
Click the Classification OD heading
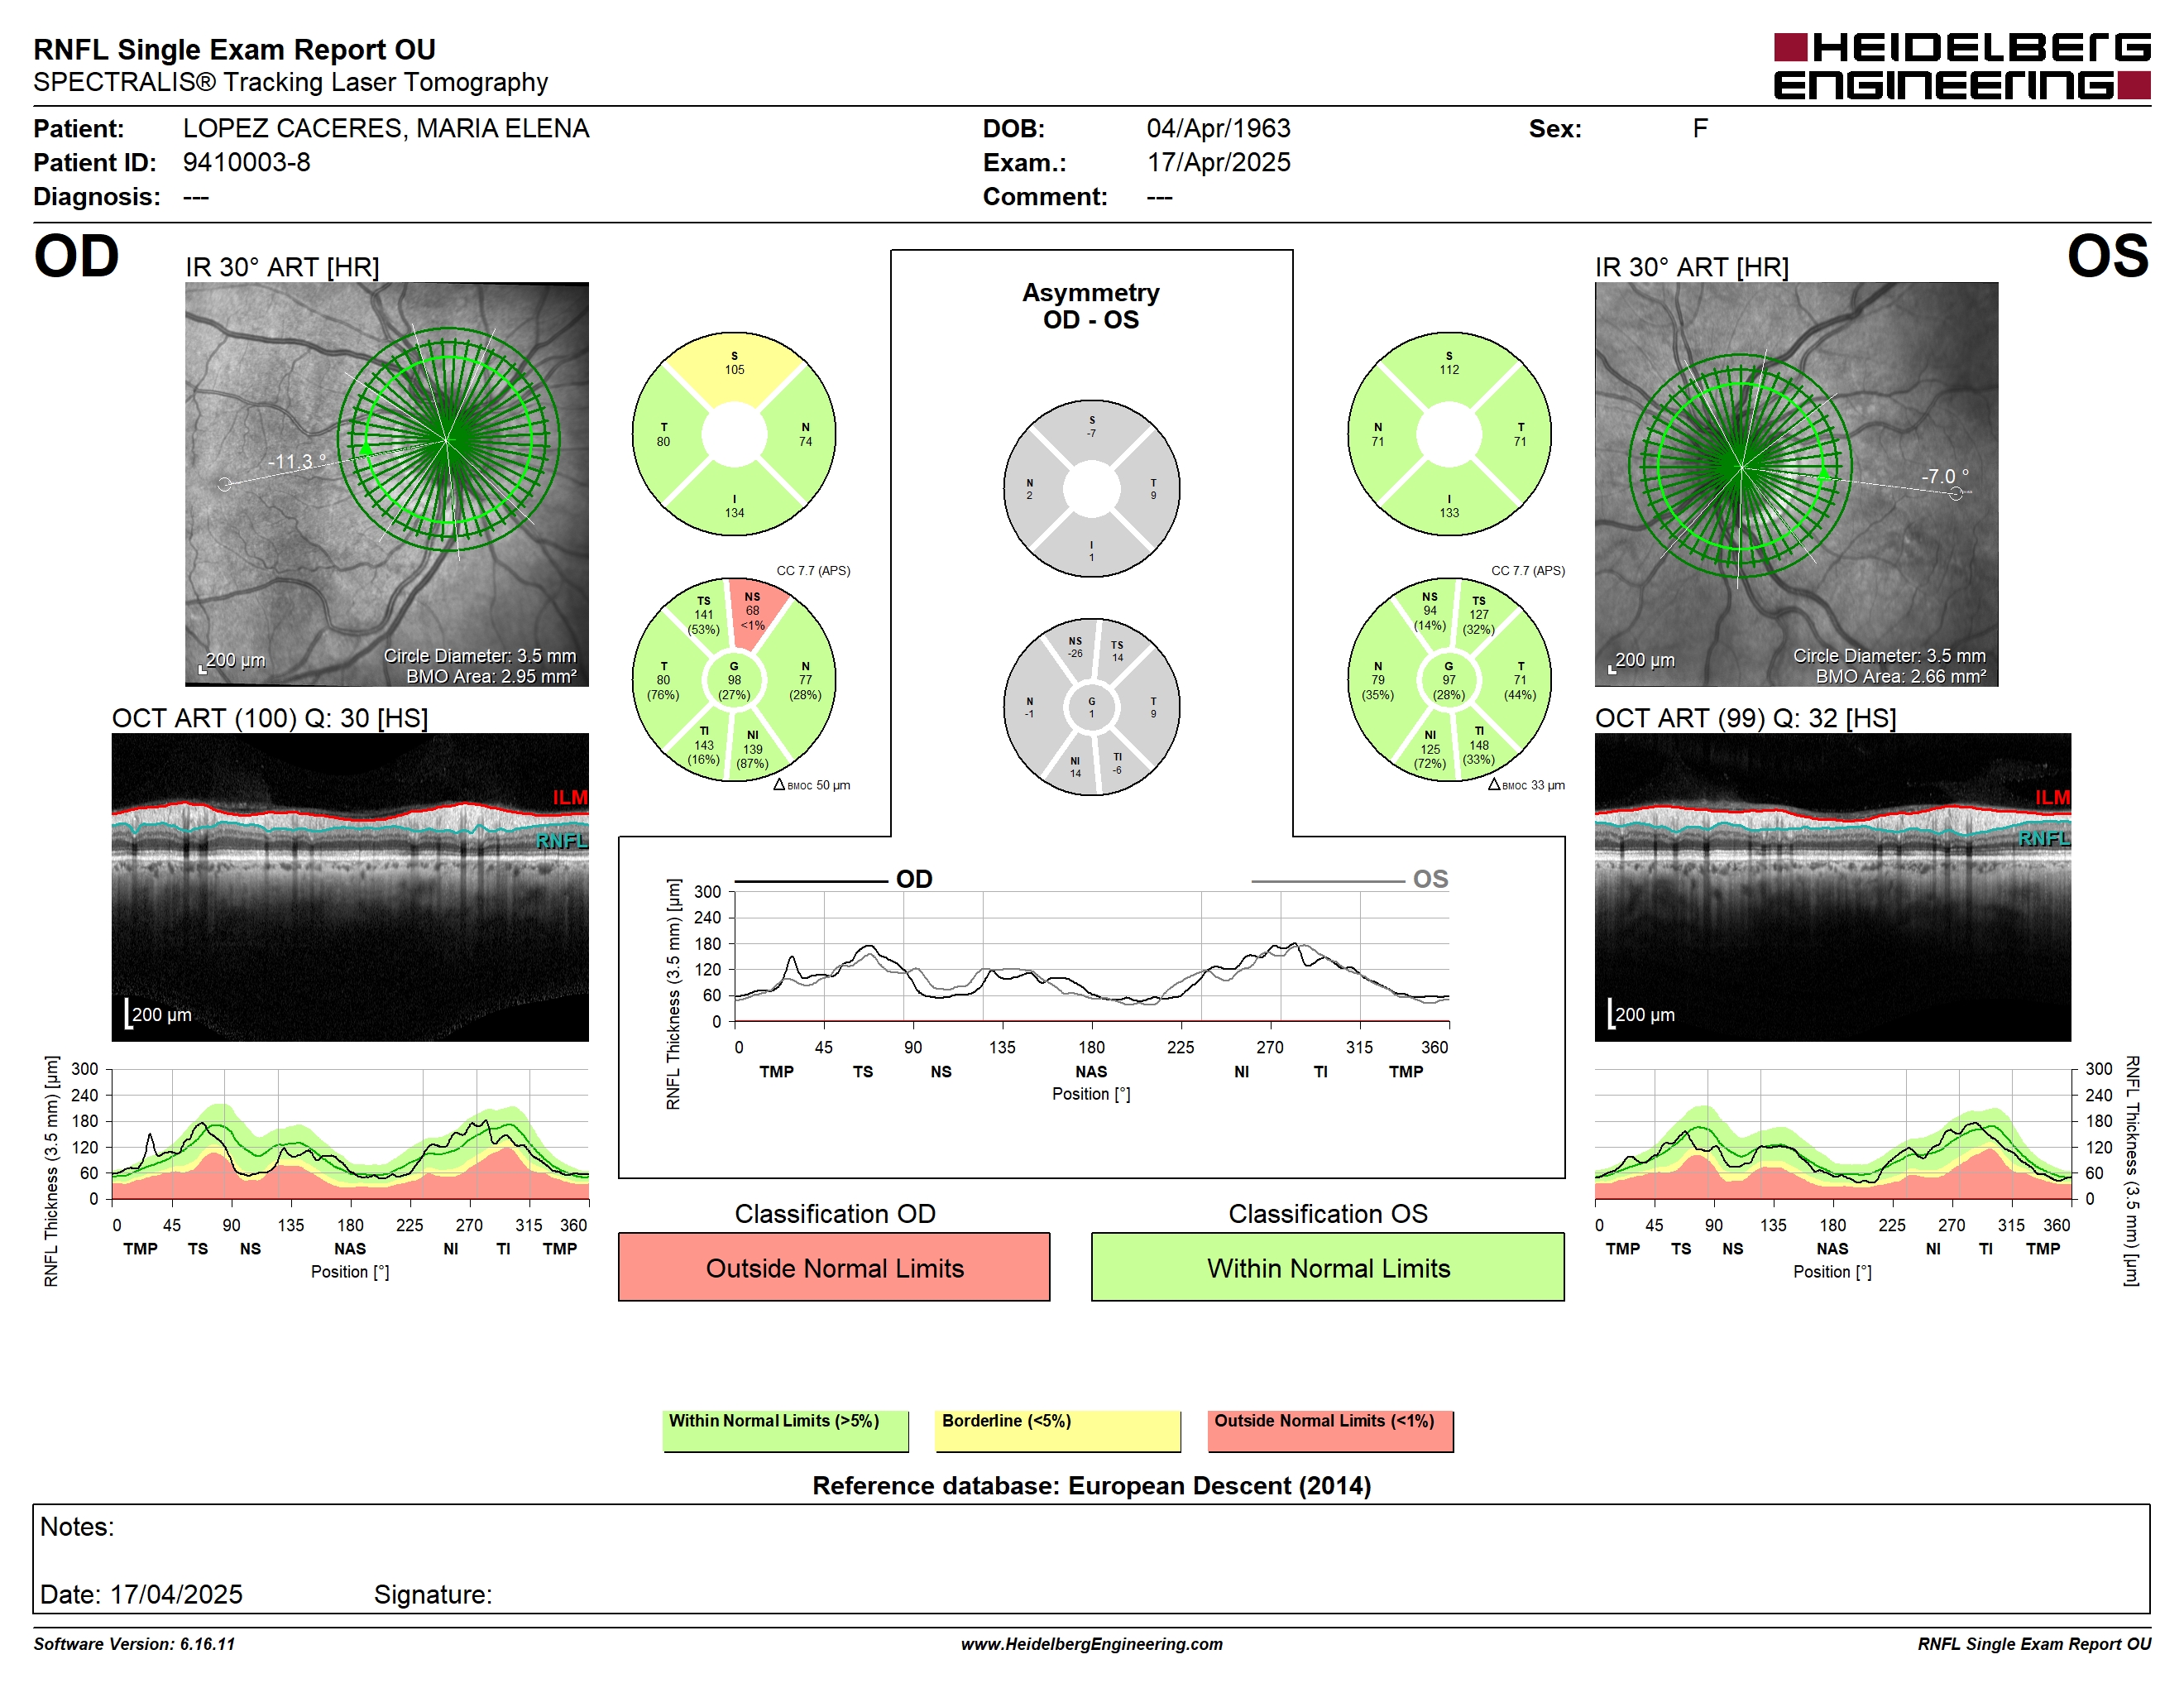(x=835, y=1213)
